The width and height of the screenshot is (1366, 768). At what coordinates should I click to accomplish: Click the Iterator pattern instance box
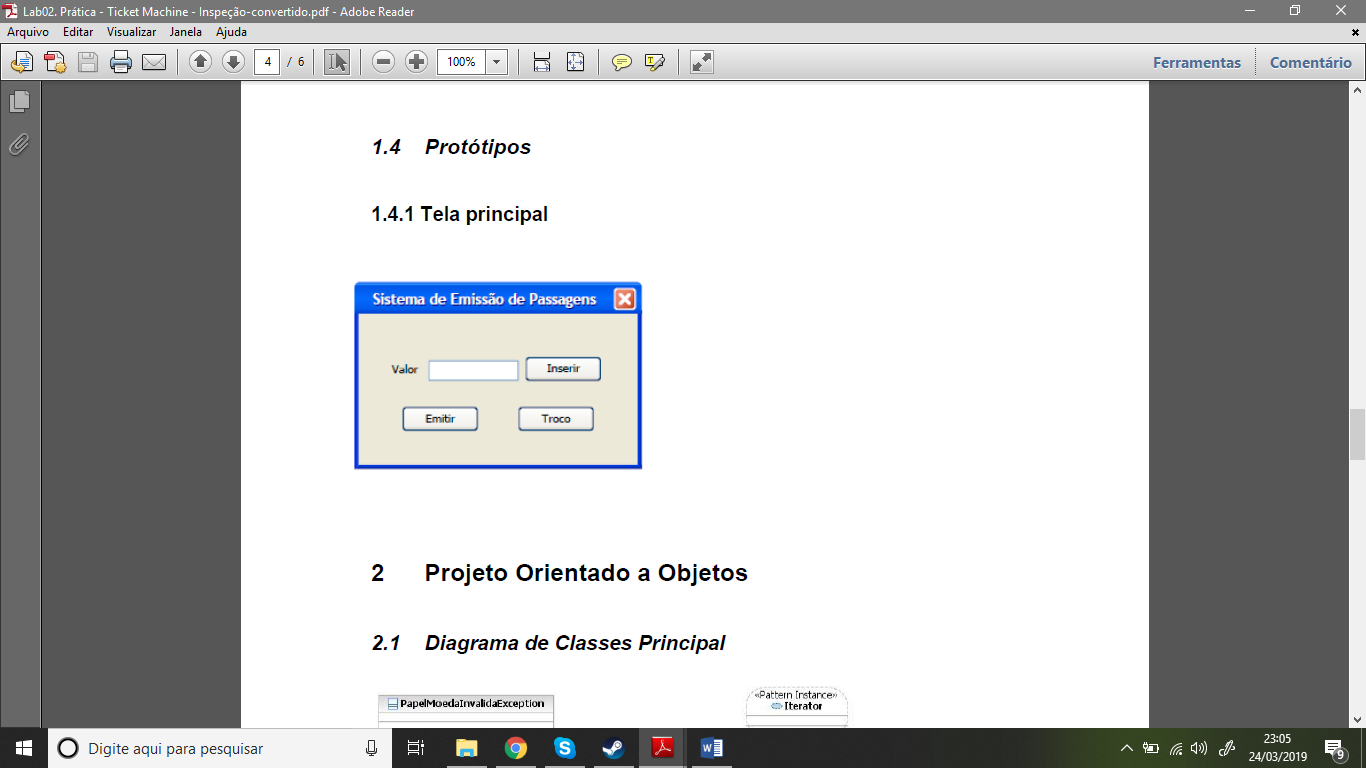tap(797, 706)
